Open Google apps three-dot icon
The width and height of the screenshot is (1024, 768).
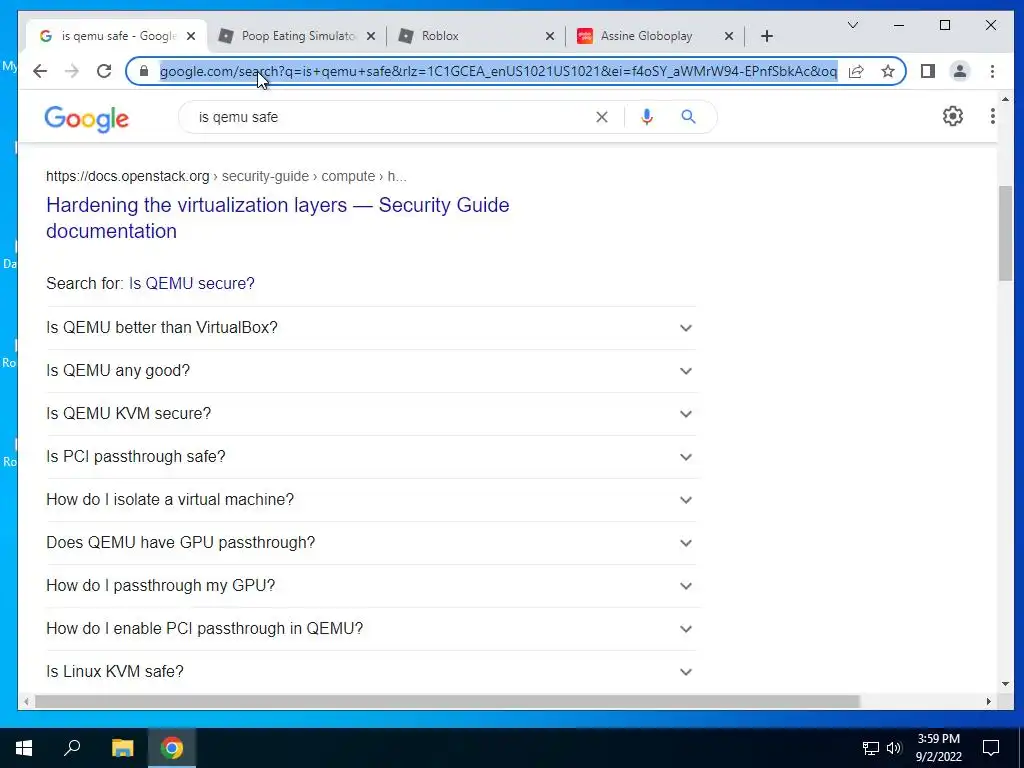click(992, 116)
